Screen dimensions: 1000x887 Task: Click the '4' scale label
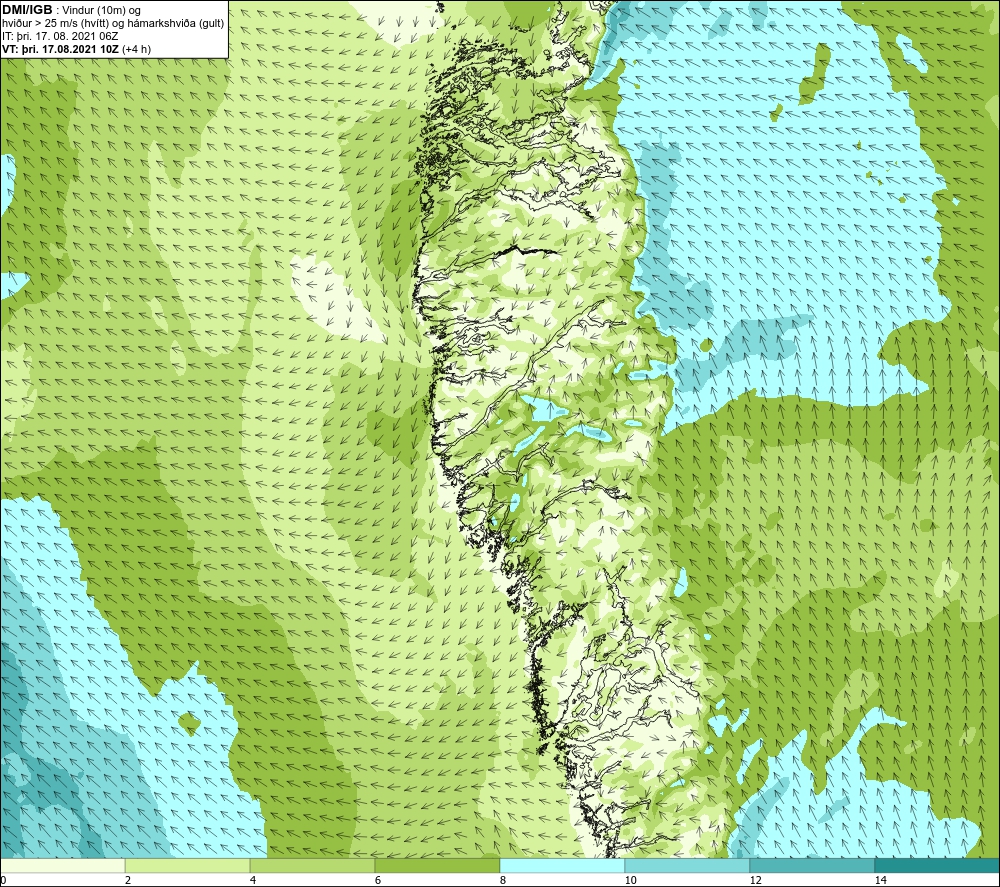coord(253,880)
